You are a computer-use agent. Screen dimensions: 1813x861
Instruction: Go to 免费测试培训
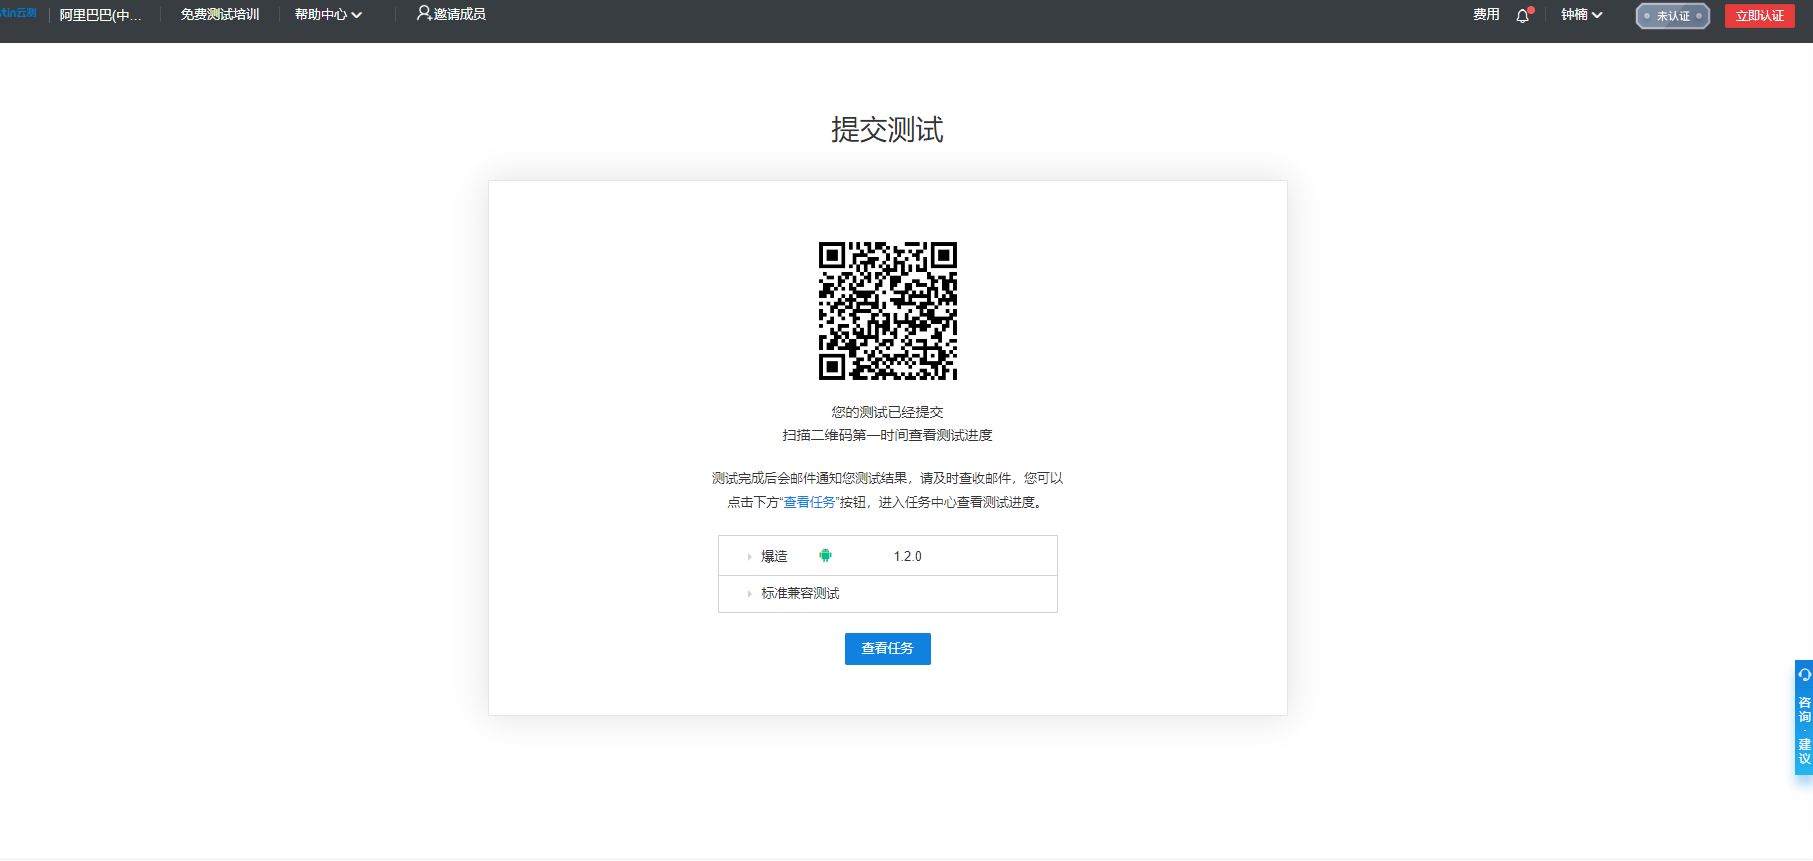[x=220, y=15]
